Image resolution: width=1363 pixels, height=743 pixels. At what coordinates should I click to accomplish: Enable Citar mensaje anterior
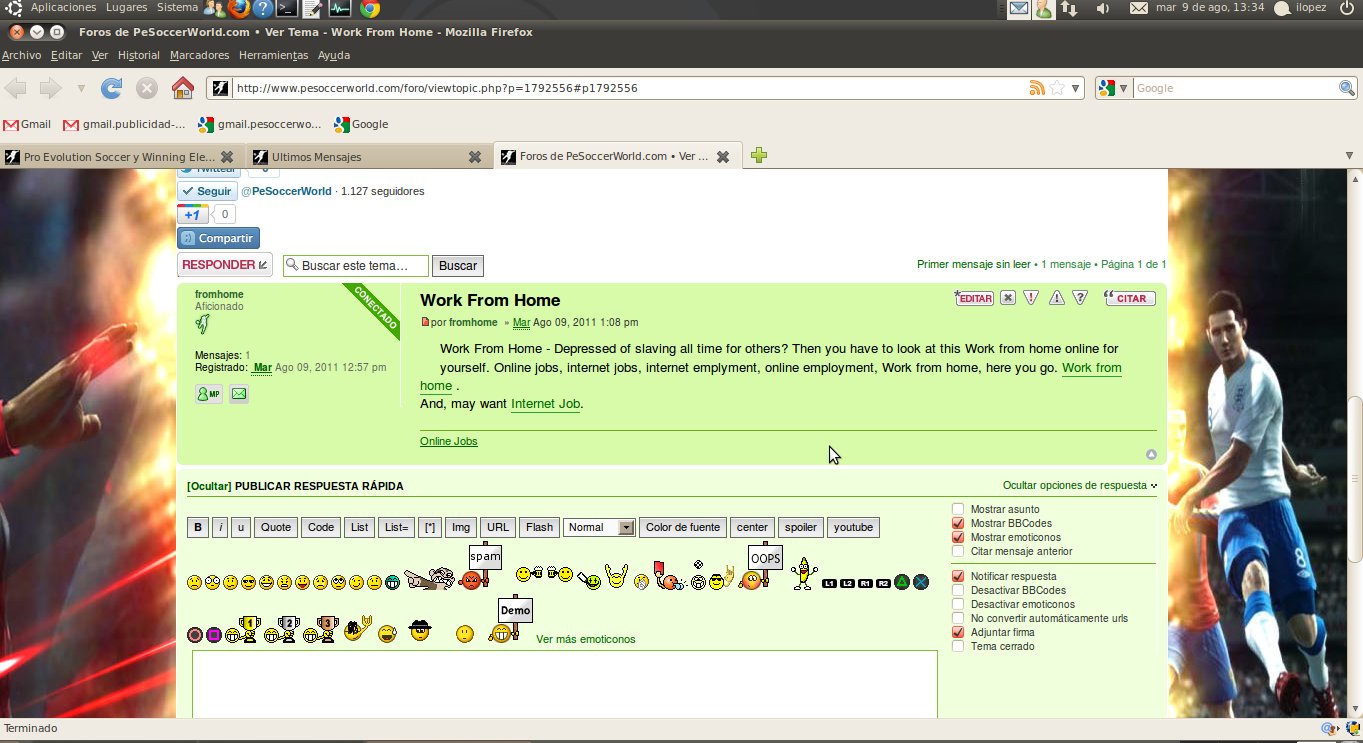[x=958, y=551]
